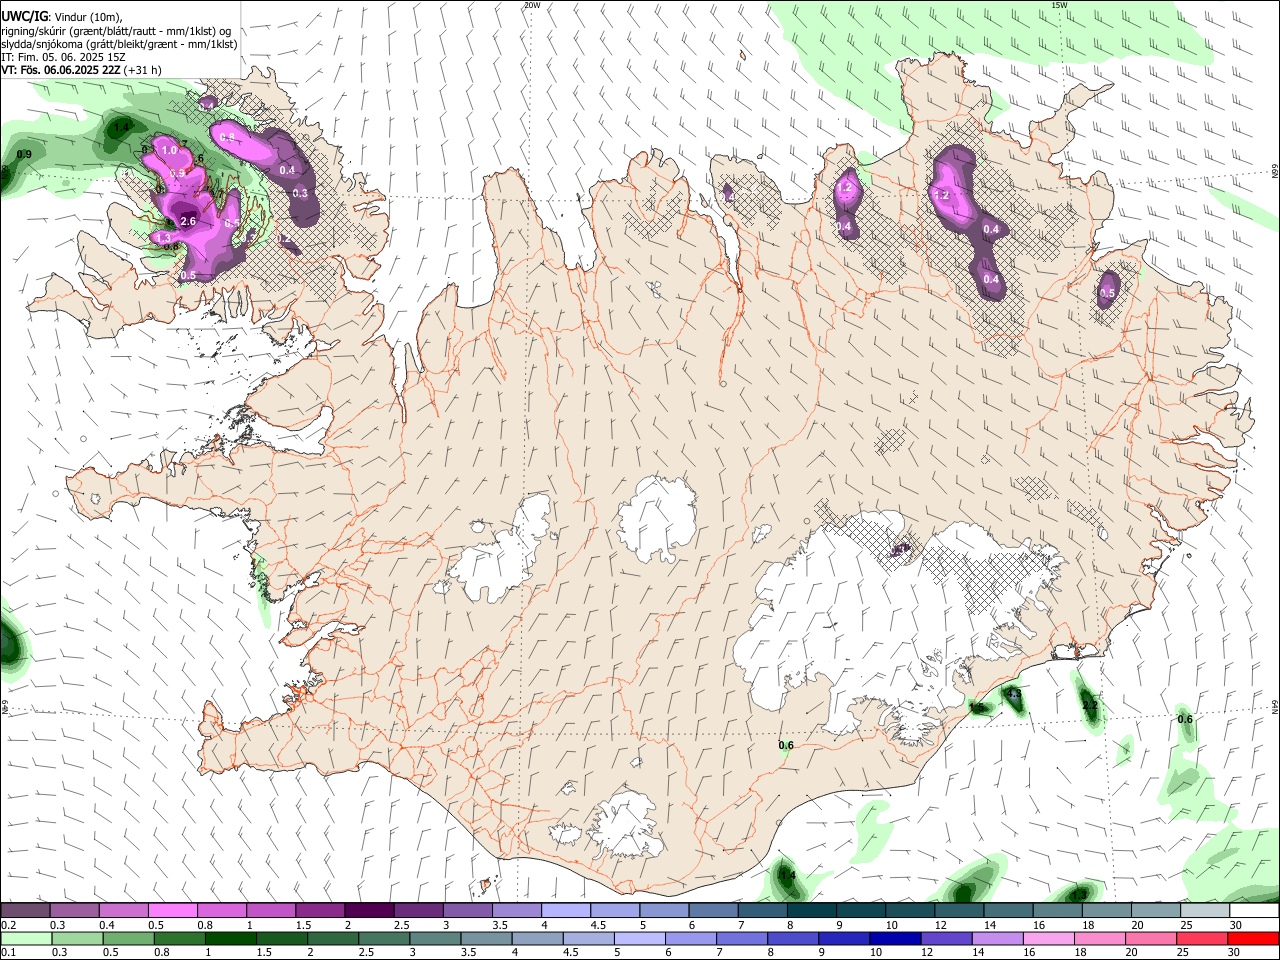Click the 0.9 value in the green rain area
This screenshot has width=1280, height=960.
[x=25, y=154]
